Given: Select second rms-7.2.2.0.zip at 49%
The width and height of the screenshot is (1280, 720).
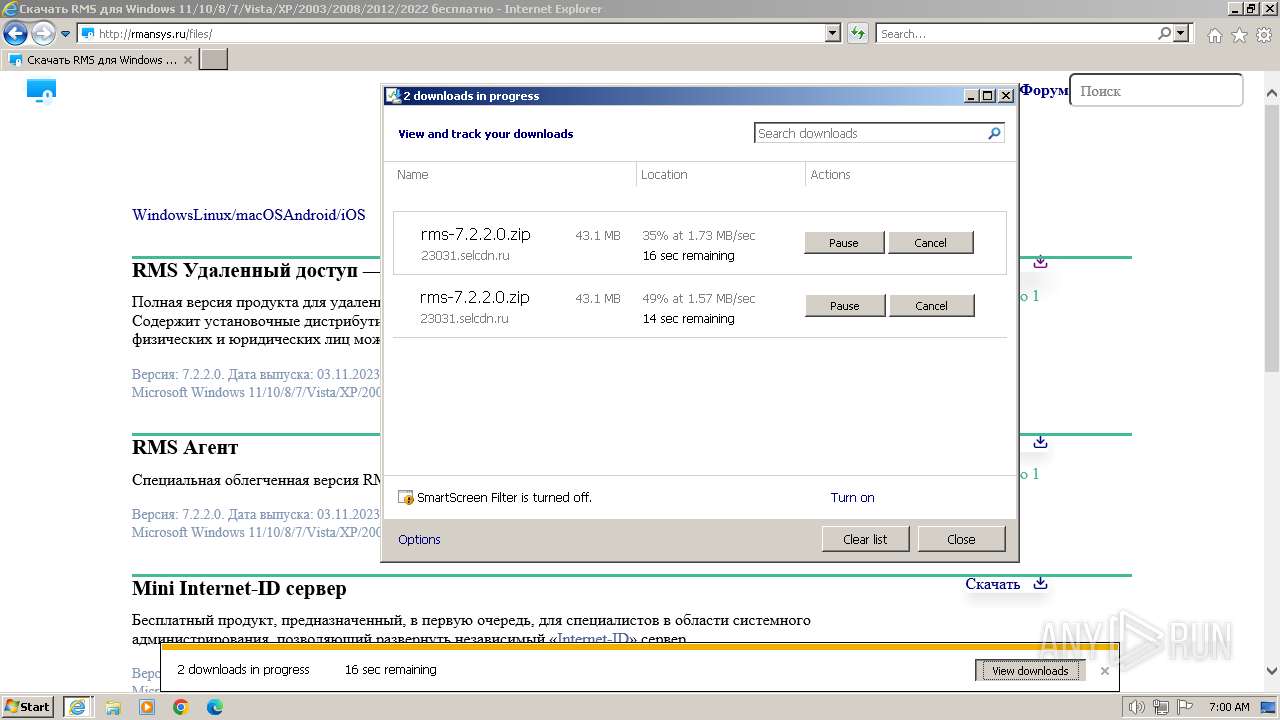Looking at the screenshot, I should click(x=699, y=306).
